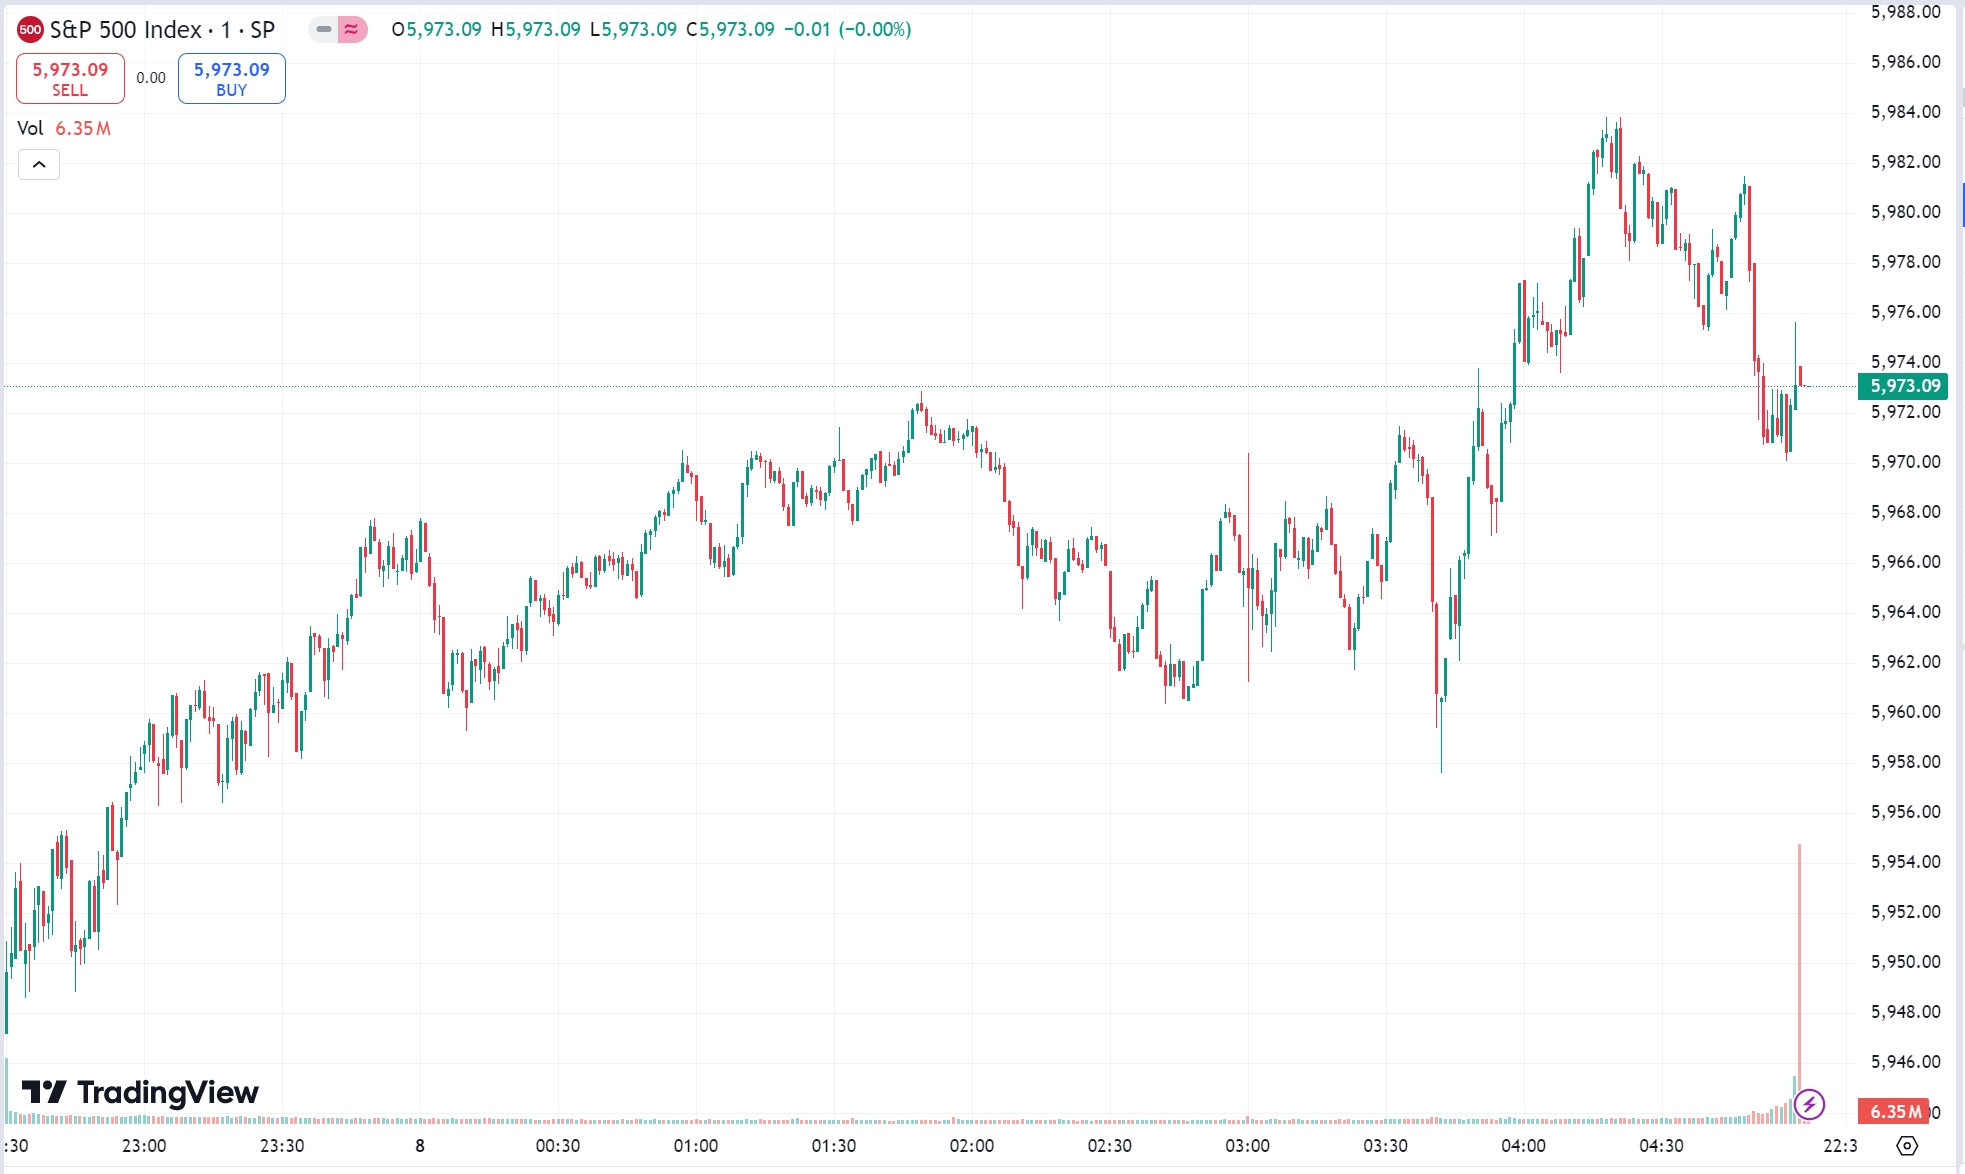The width and height of the screenshot is (1965, 1174).
Task: Click the O open price value
Action: pos(437,31)
